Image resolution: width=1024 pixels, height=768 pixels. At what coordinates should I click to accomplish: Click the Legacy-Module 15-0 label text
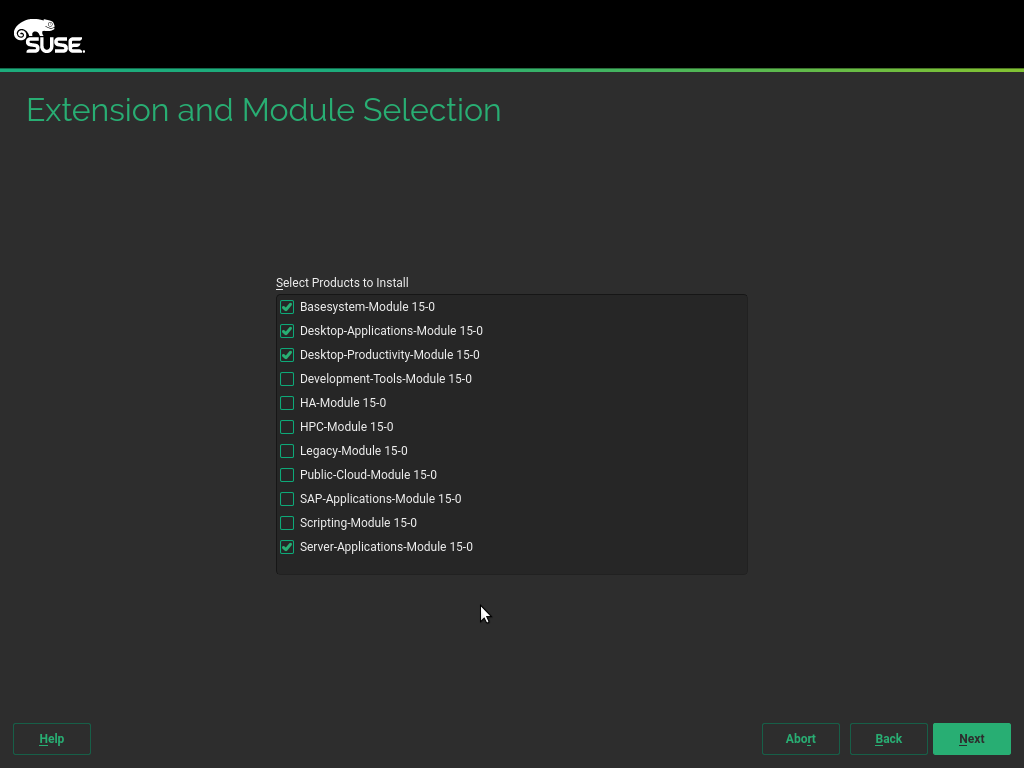(353, 451)
